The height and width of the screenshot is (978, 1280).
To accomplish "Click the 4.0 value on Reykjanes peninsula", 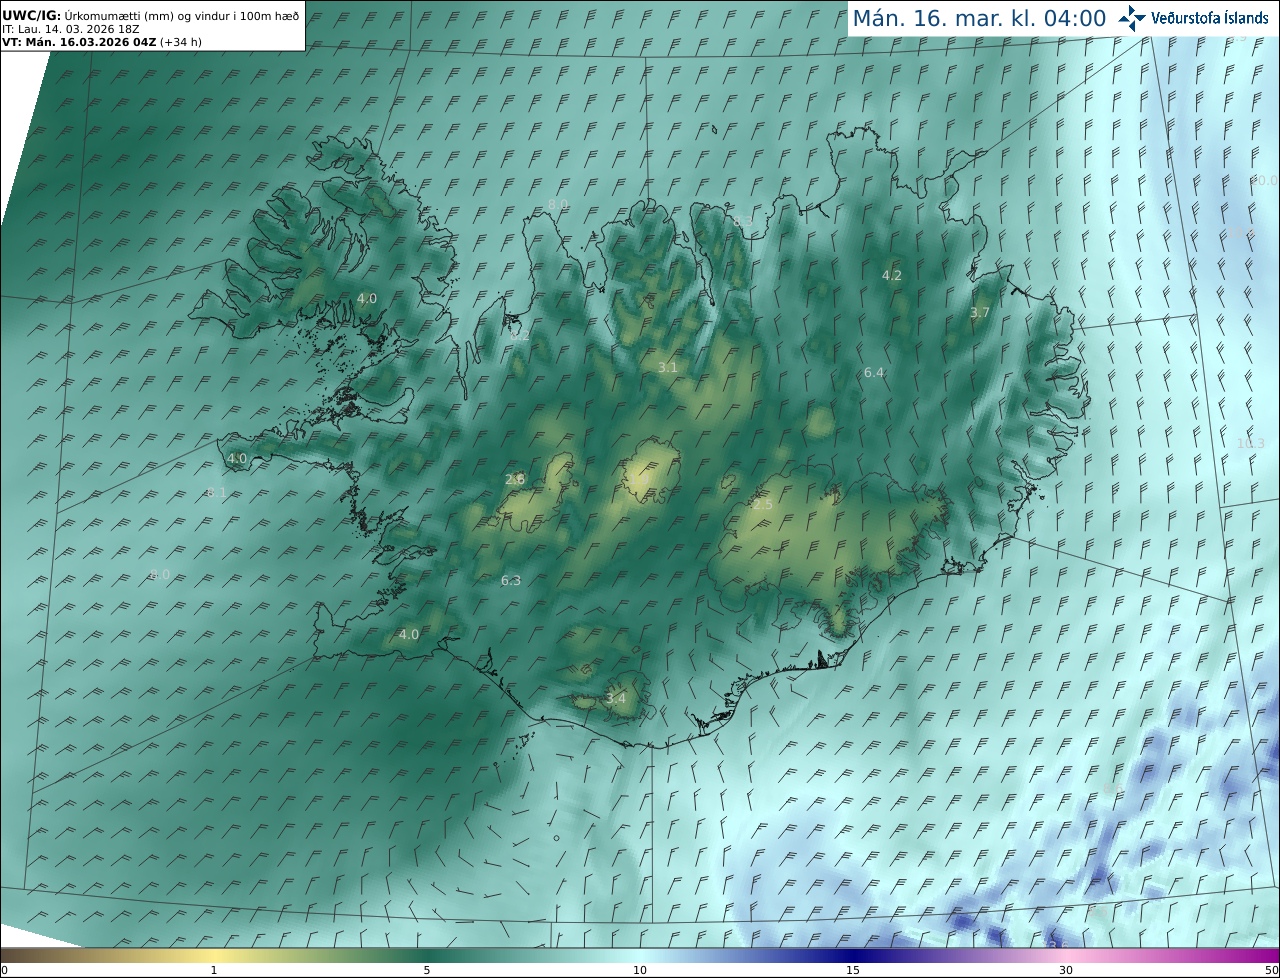I will (409, 635).
